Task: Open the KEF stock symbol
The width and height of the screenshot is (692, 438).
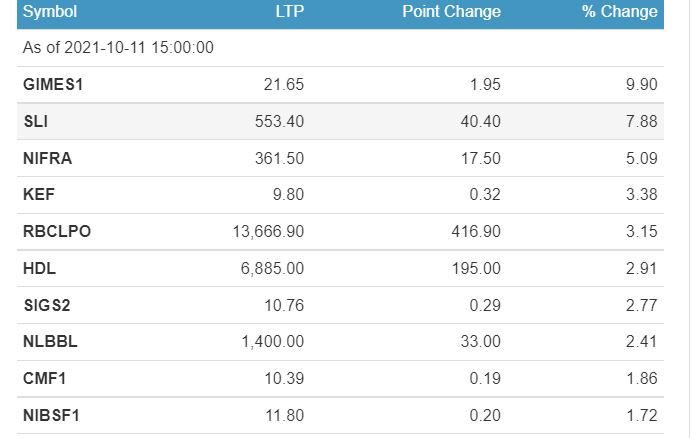Action: tap(39, 194)
